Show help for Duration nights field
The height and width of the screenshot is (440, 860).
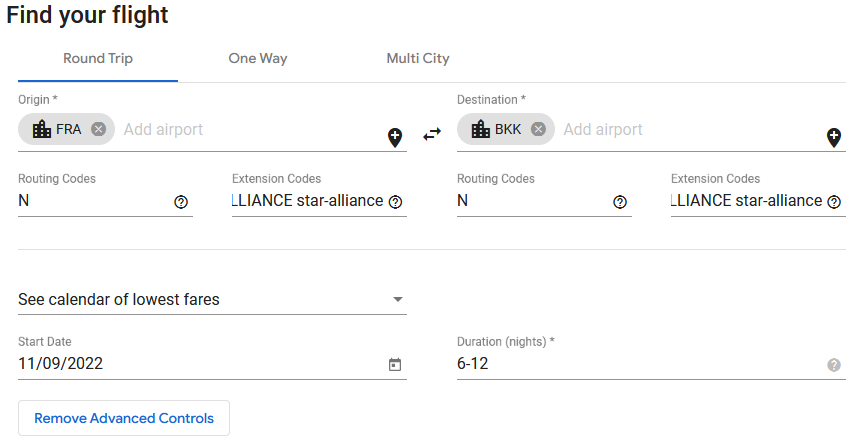834,365
